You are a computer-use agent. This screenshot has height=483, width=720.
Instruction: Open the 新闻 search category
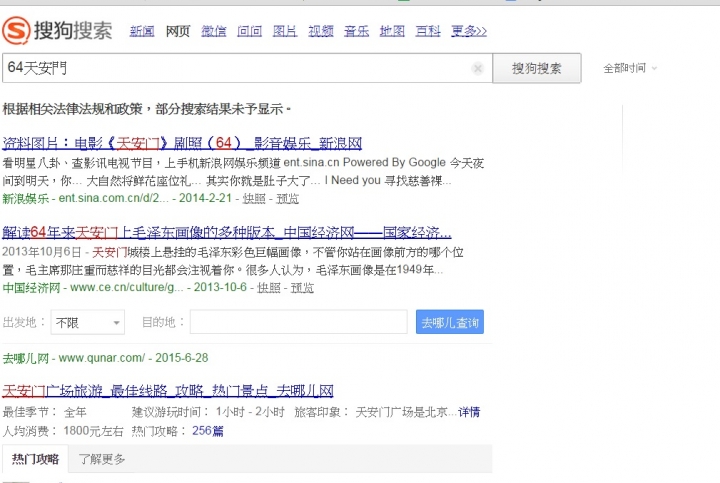click(142, 31)
